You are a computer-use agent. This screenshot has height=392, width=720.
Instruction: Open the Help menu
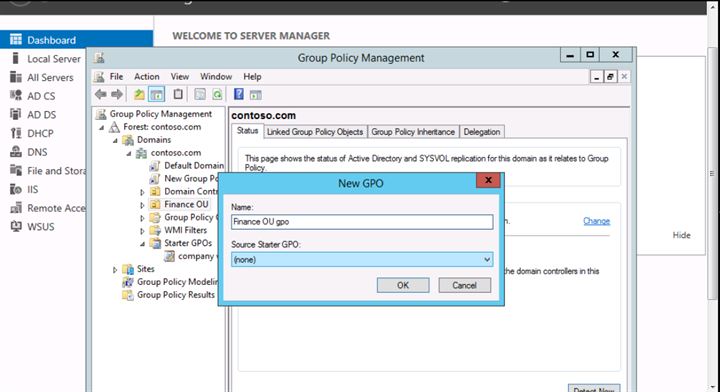pyautogui.click(x=252, y=77)
